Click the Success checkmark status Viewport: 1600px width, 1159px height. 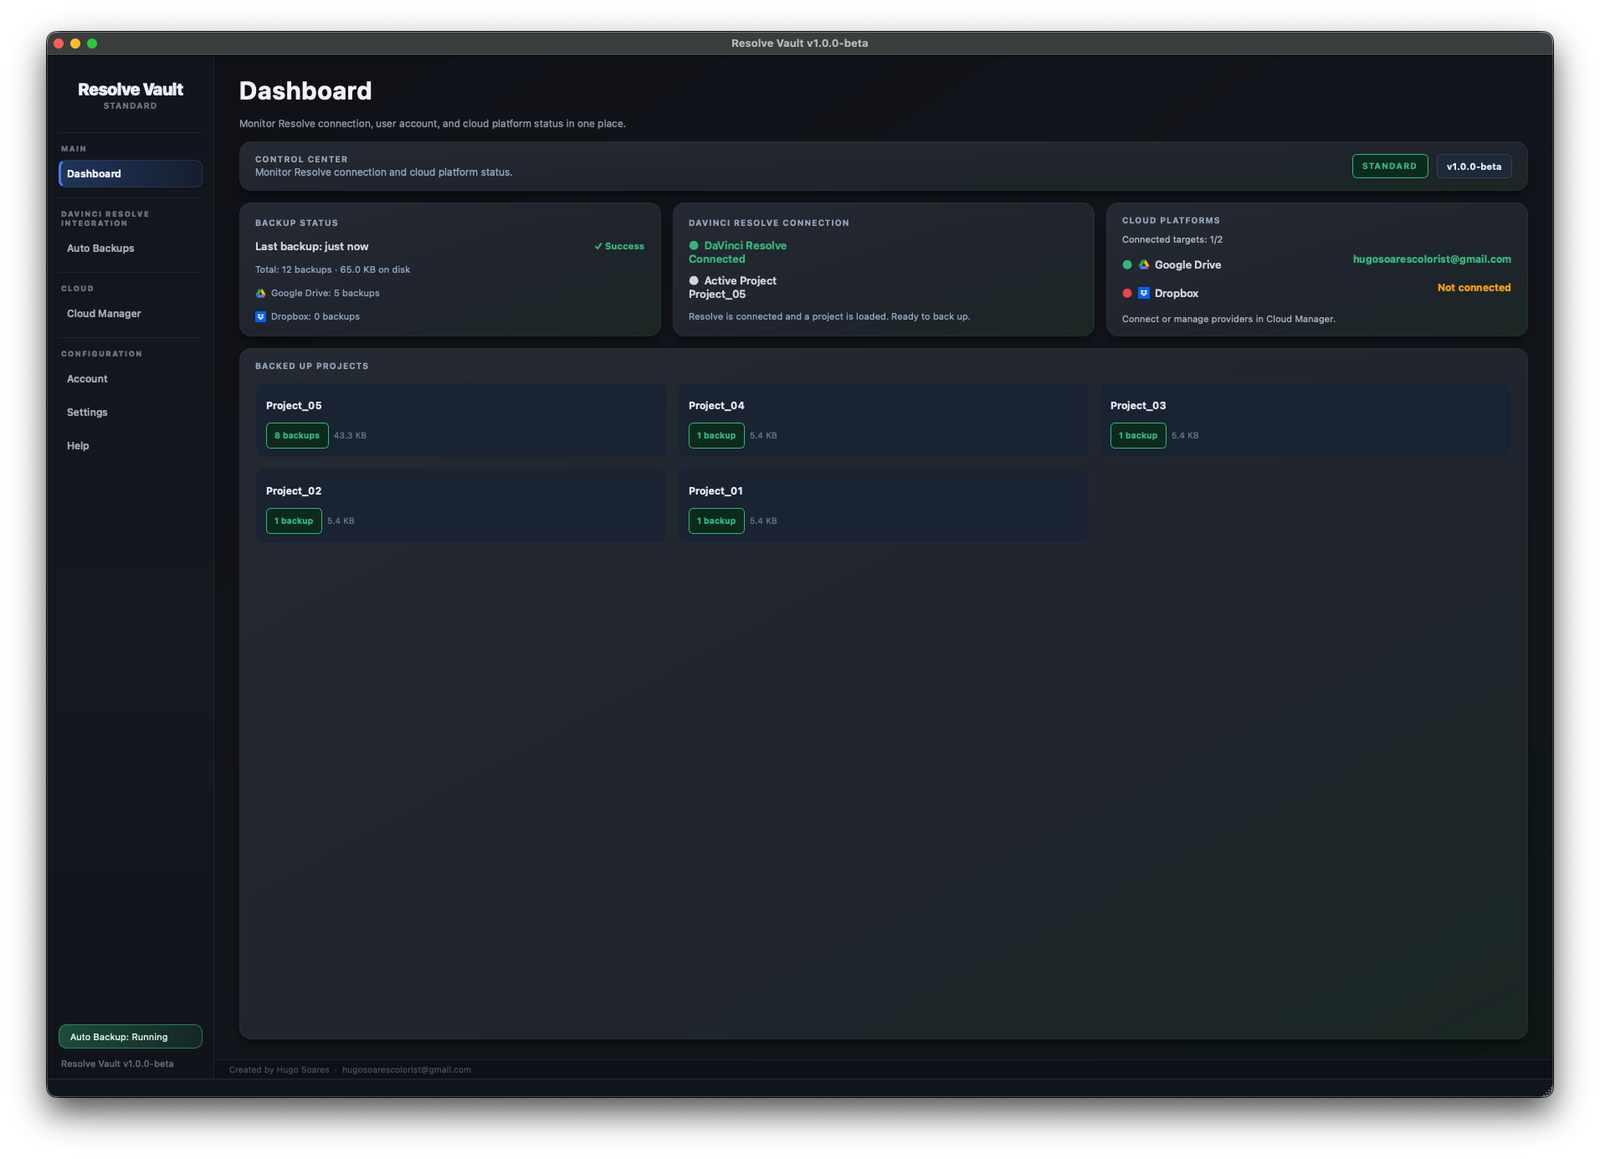(619, 246)
